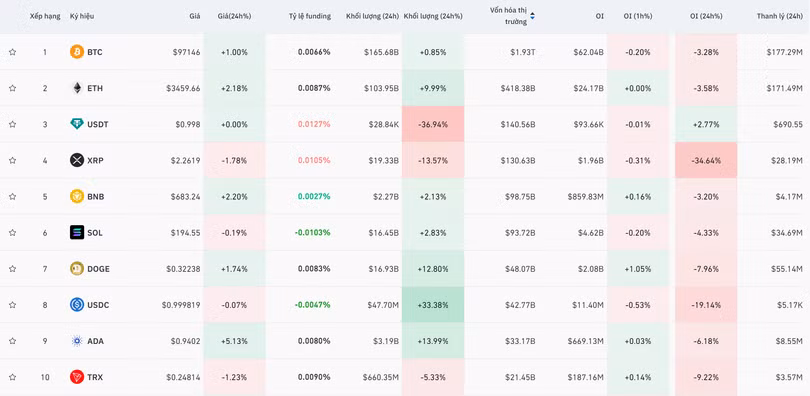Image resolution: width=810 pixels, height=396 pixels.
Task: Click the Tether USDT logo
Action: [x=77, y=124]
